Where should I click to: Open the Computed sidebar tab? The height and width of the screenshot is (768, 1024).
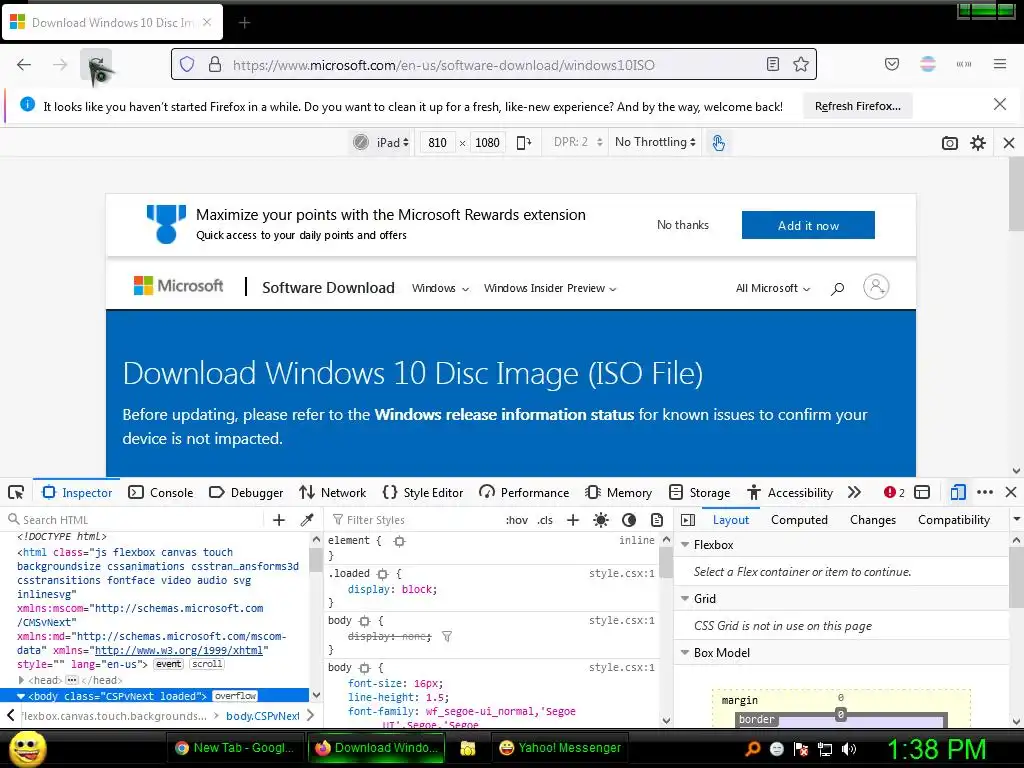799,520
